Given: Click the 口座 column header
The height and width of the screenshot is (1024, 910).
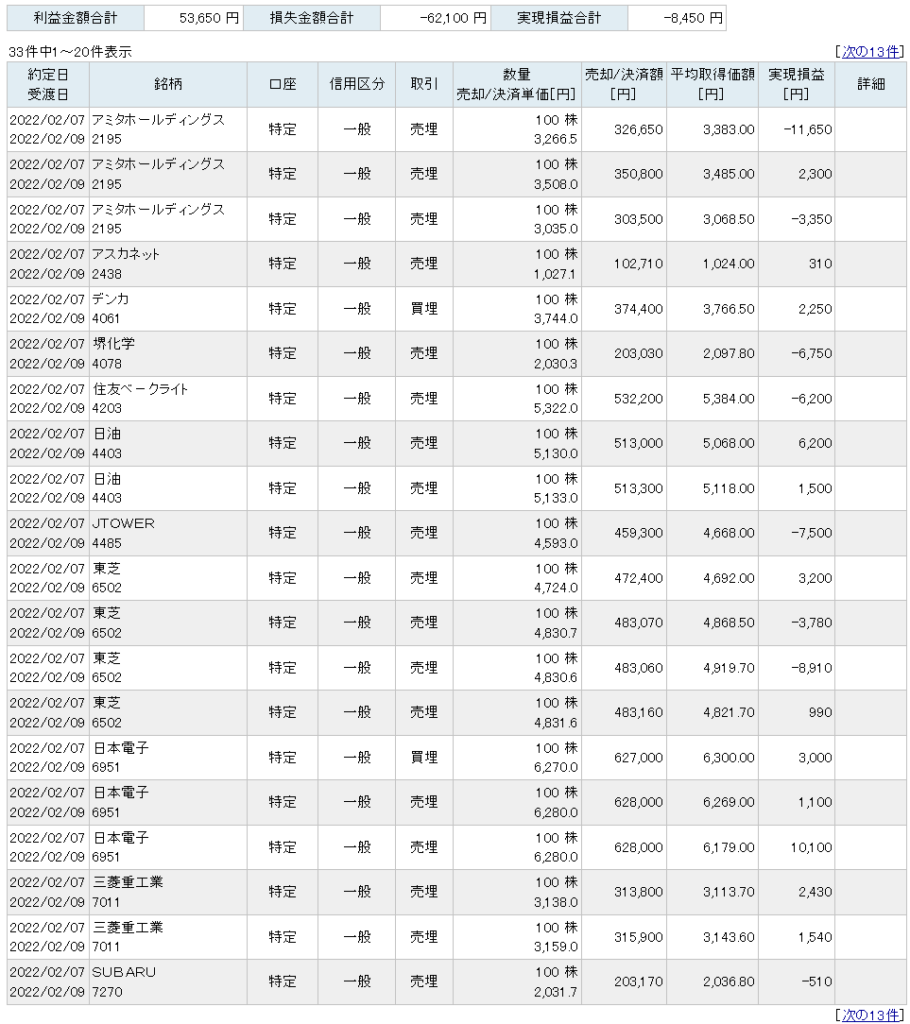Looking at the screenshot, I should (282, 84).
